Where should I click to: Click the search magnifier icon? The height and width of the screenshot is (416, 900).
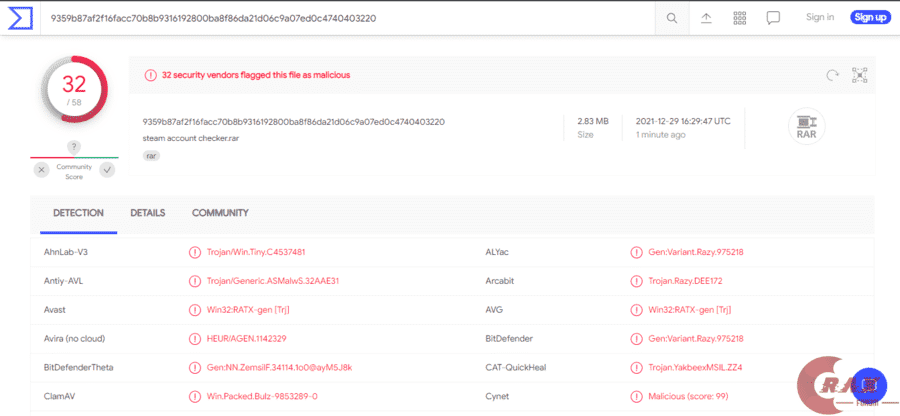click(x=672, y=17)
